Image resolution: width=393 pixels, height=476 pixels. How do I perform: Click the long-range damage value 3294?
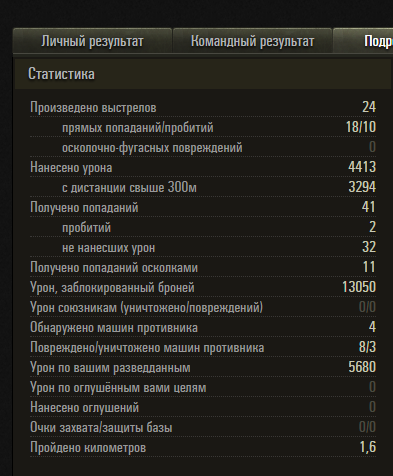(362, 187)
